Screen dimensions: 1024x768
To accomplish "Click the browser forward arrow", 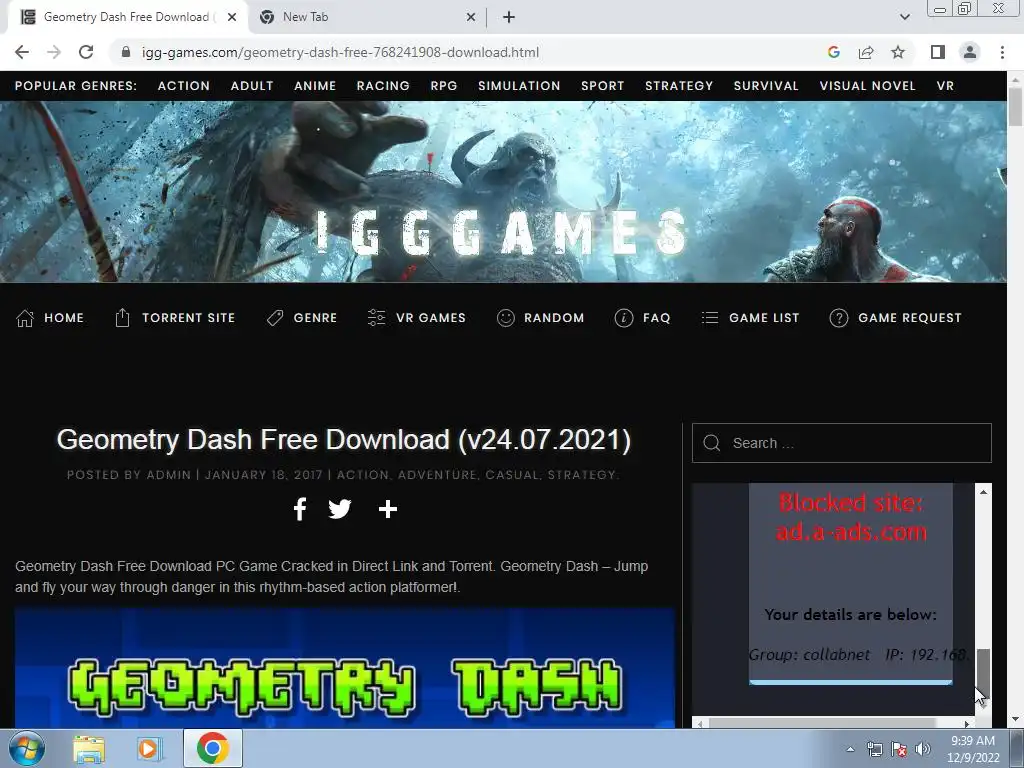I will 54,52.
